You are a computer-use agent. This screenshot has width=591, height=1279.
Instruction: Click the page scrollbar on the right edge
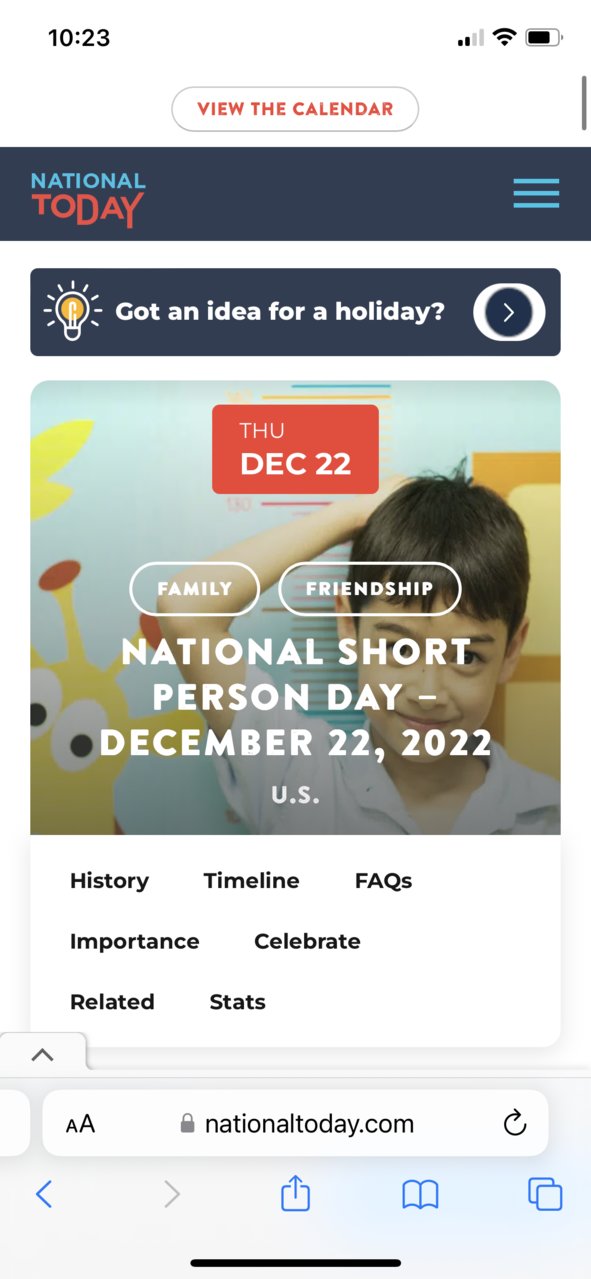click(x=584, y=101)
